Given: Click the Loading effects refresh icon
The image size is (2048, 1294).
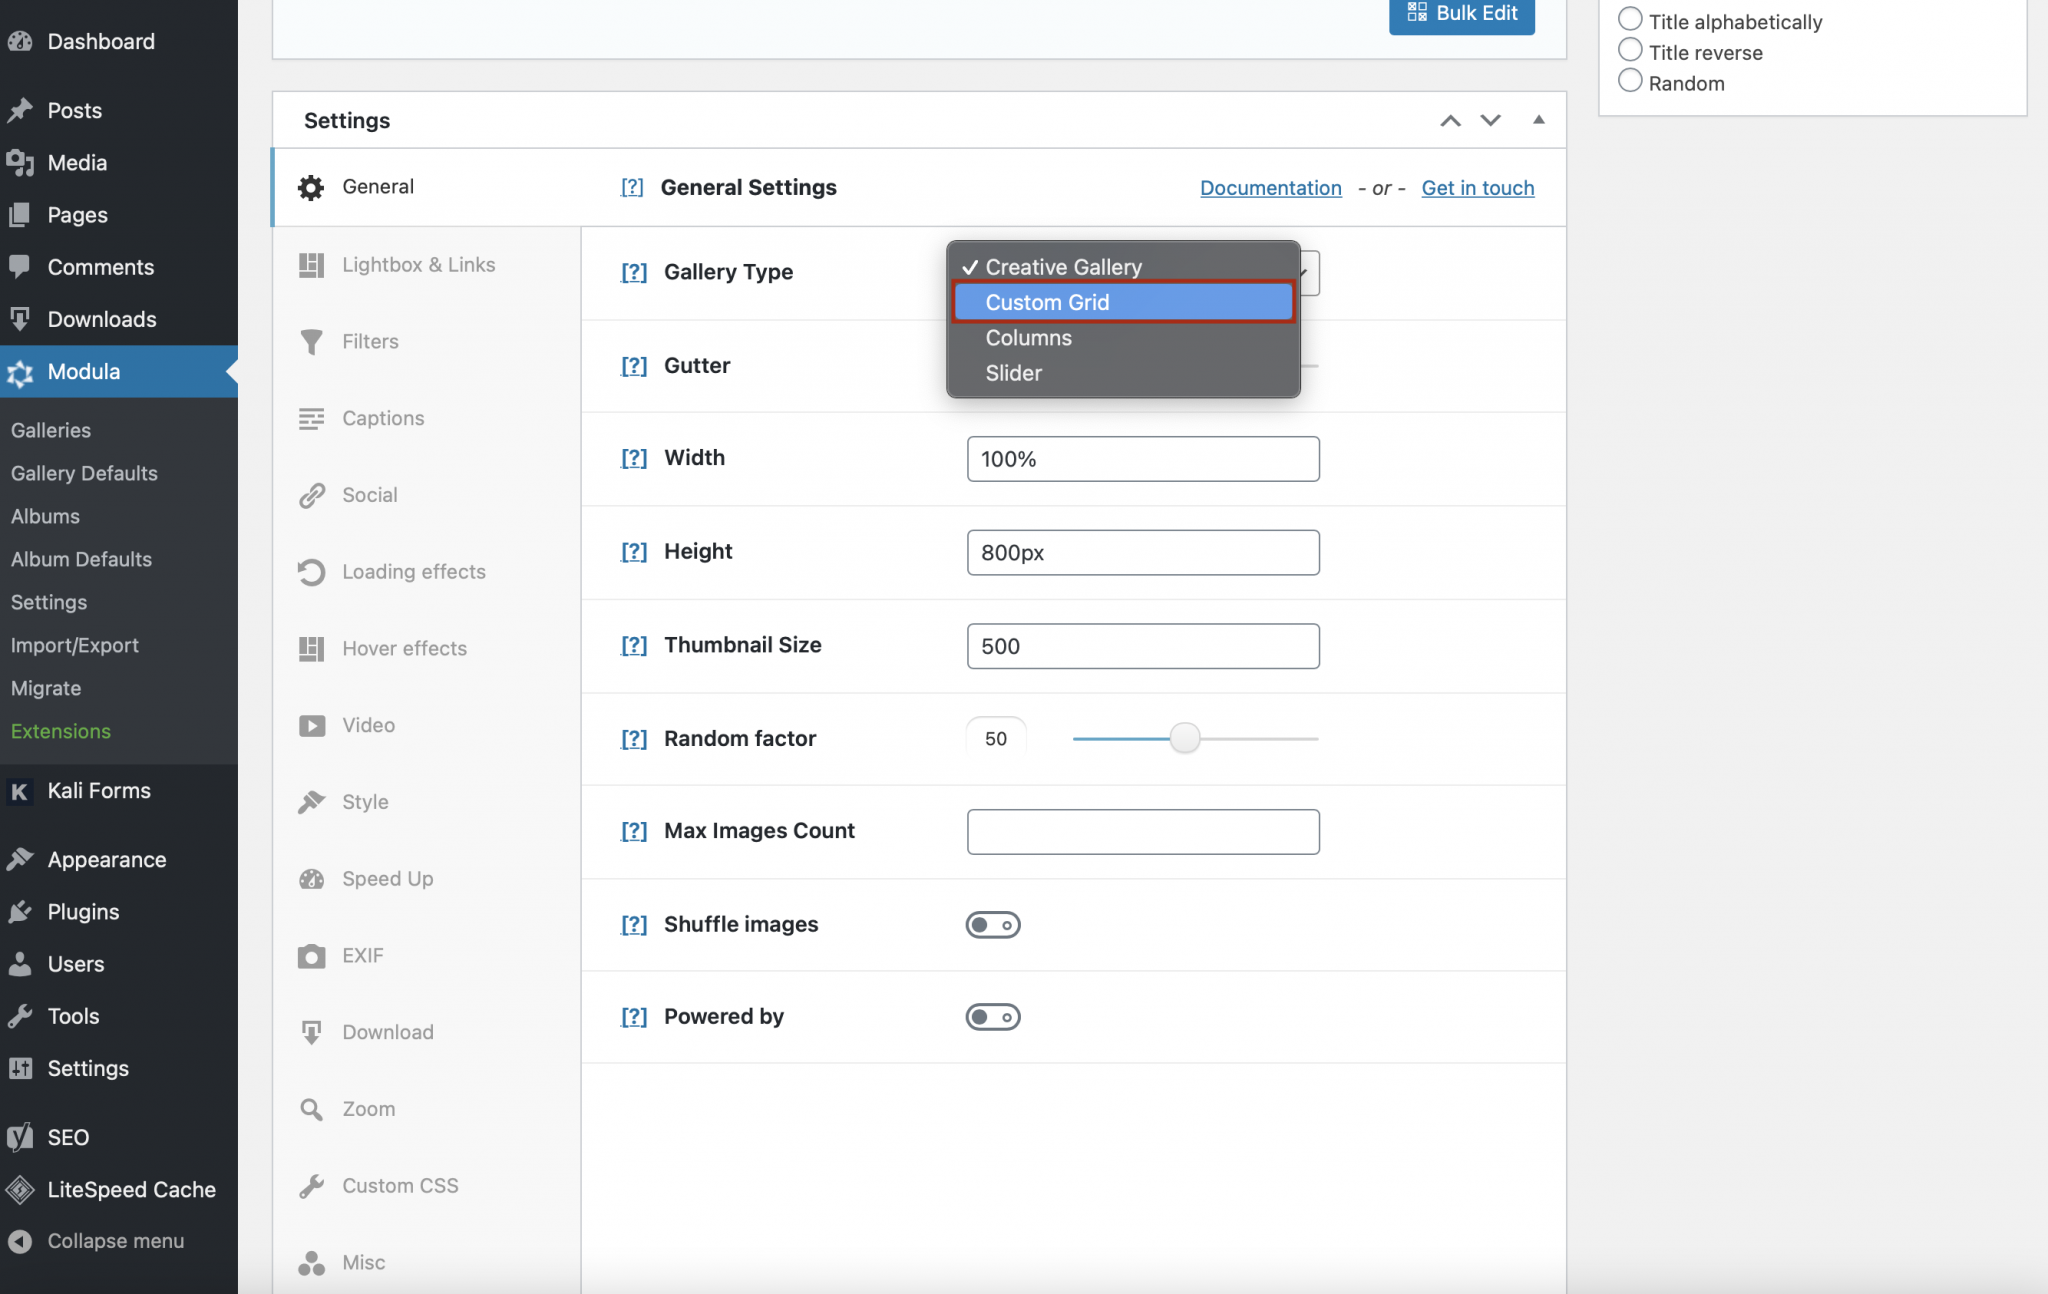Looking at the screenshot, I should click(x=311, y=572).
